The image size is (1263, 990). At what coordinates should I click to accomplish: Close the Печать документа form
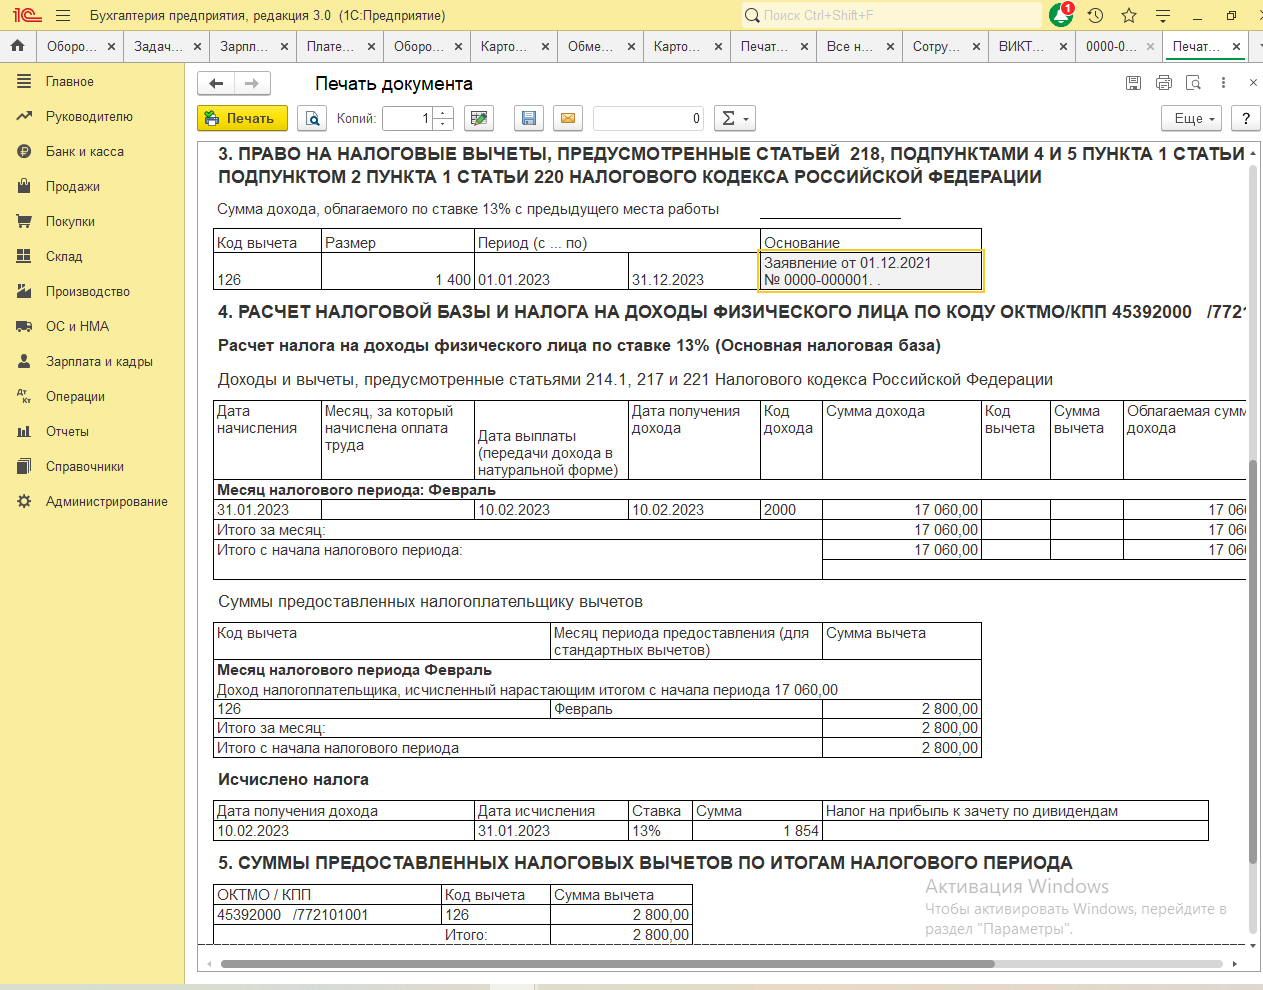tap(1253, 83)
